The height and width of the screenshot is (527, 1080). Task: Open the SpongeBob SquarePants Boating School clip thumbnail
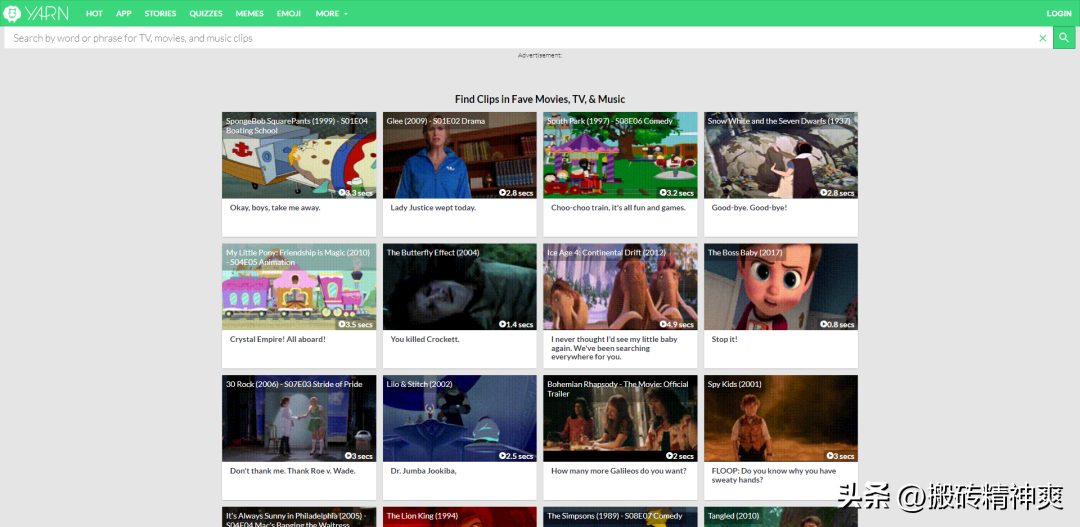tap(299, 155)
